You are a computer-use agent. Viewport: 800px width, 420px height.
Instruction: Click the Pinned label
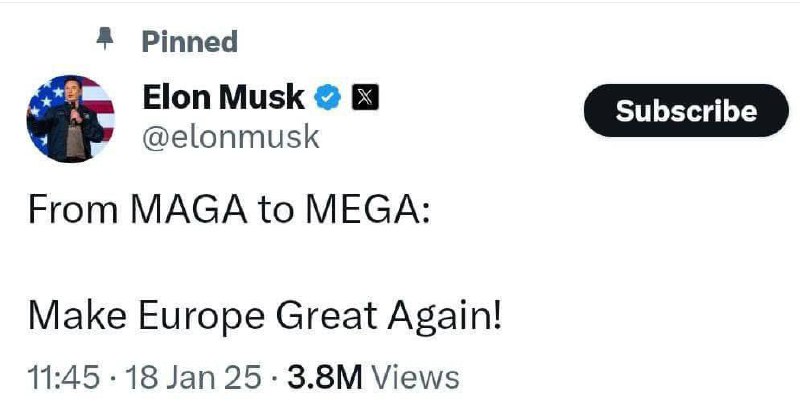coord(190,42)
